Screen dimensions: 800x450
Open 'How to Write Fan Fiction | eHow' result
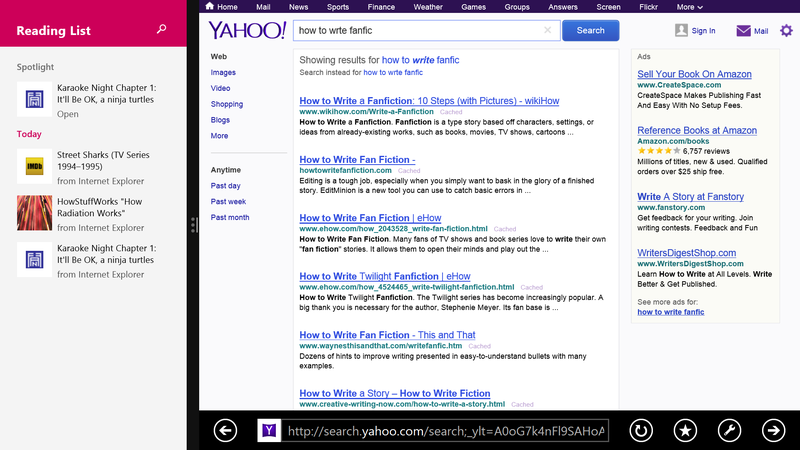pos(370,218)
